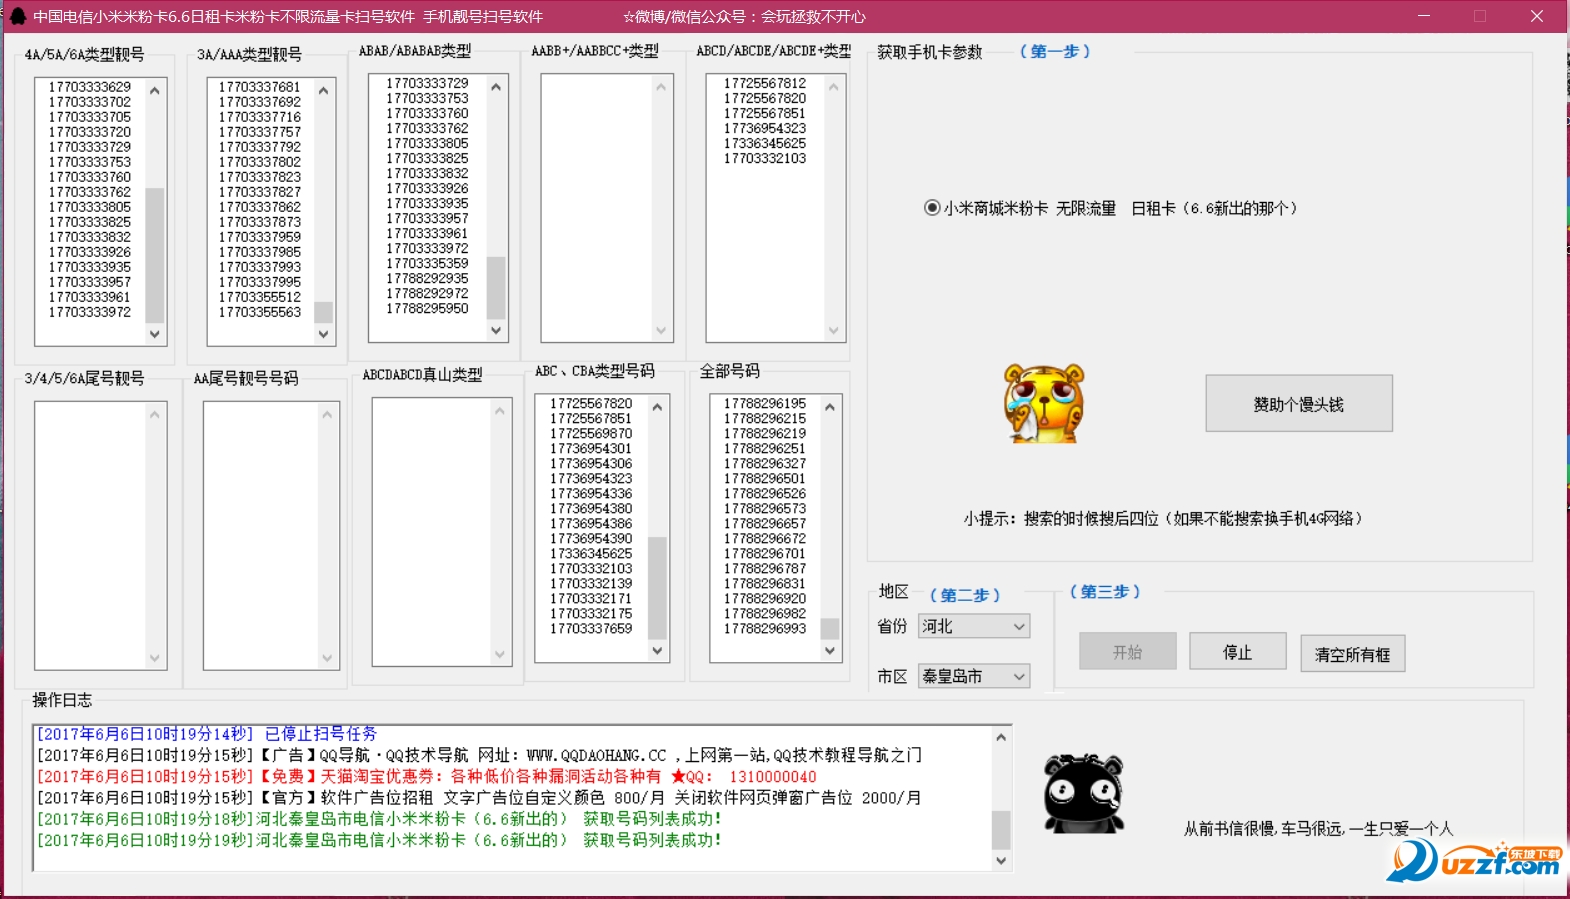Image resolution: width=1570 pixels, height=899 pixels.
Task: Select number 17788296993 in 全部号码 list
Action: pyautogui.click(x=765, y=628)
